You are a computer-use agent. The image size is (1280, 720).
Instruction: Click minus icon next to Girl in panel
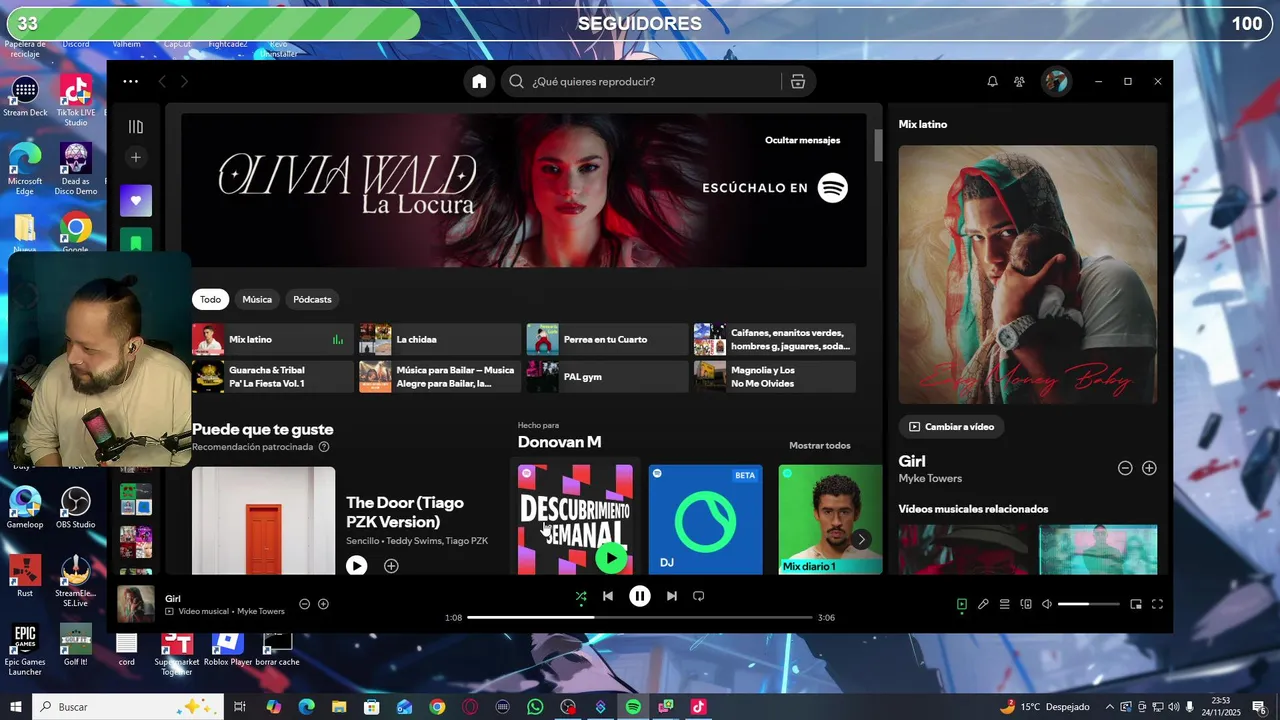pyautogui.click(x=1125, y=468)
